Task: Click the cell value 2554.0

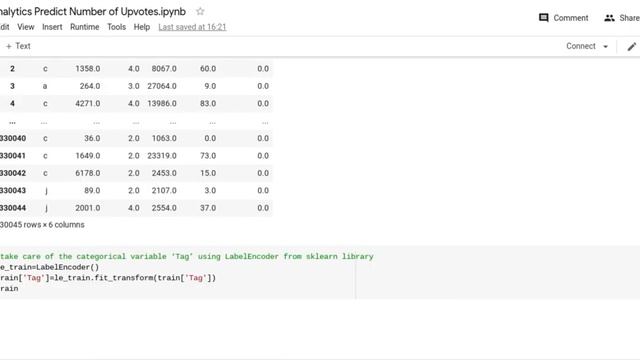Action: pyautogui.click(x=164, y=208)
